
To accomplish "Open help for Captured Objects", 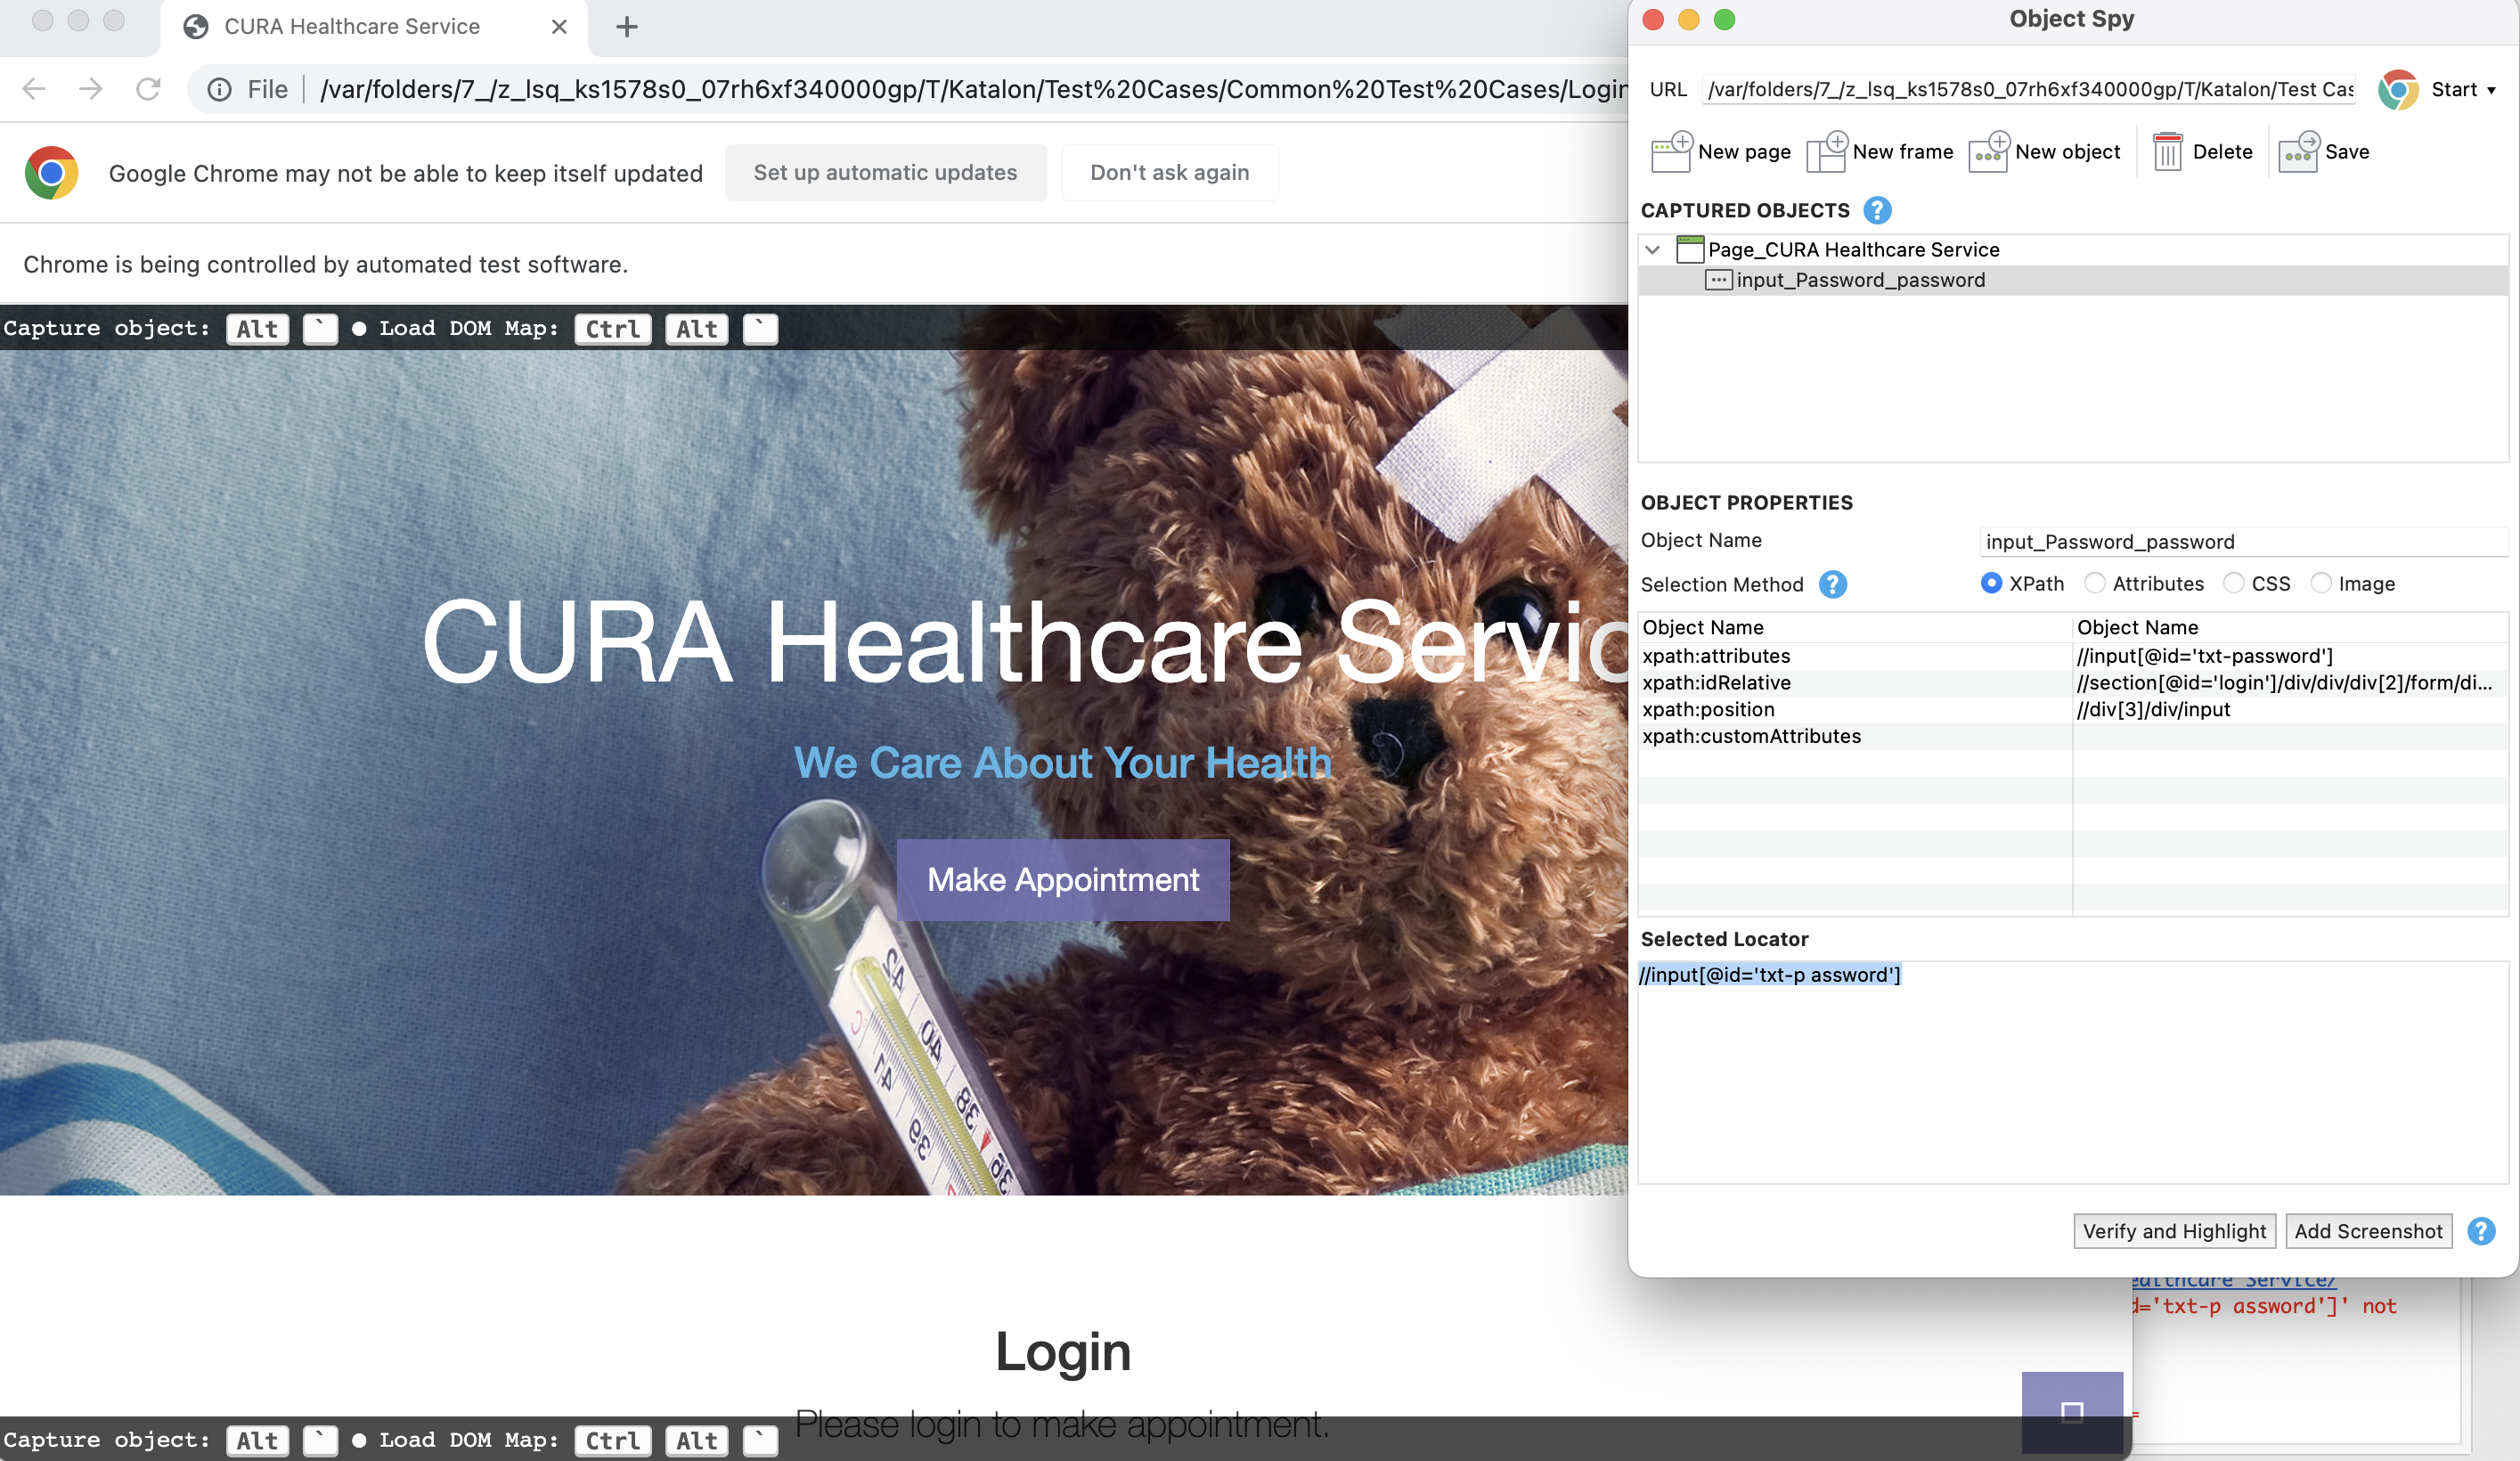I will (x=1877, y=210).
